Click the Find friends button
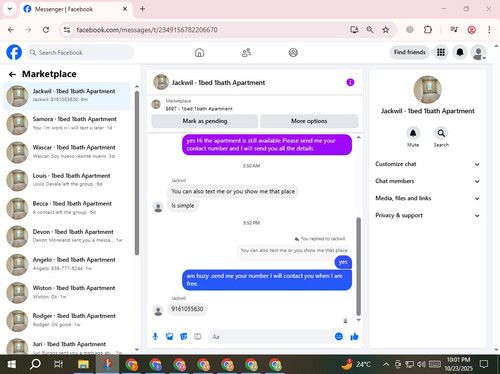Screen dimensions: 500x374 click(x=410, y=52)
